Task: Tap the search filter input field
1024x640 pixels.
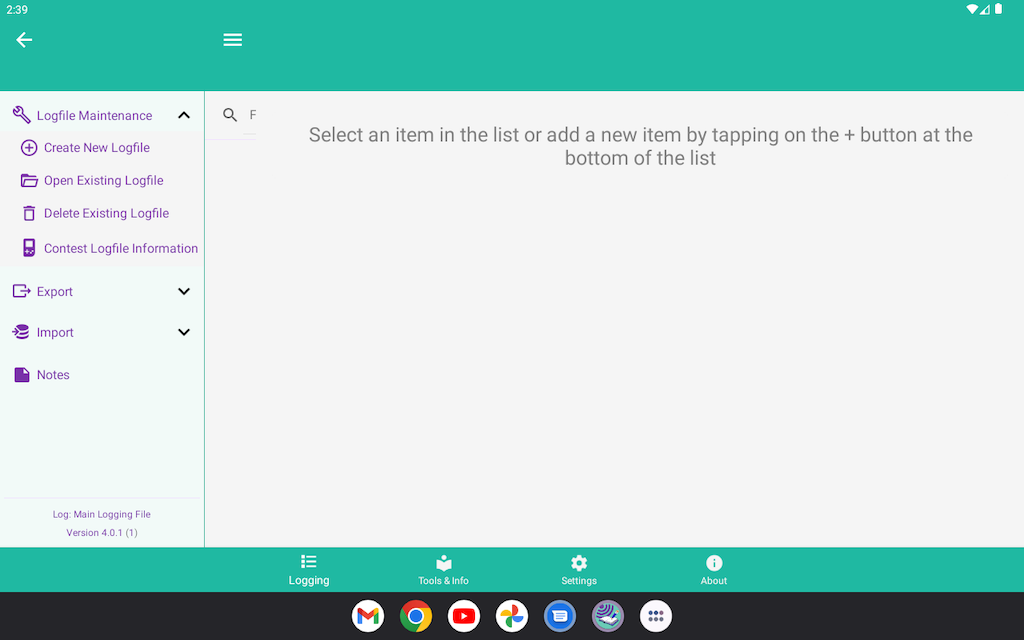Action: click(252, 115)
